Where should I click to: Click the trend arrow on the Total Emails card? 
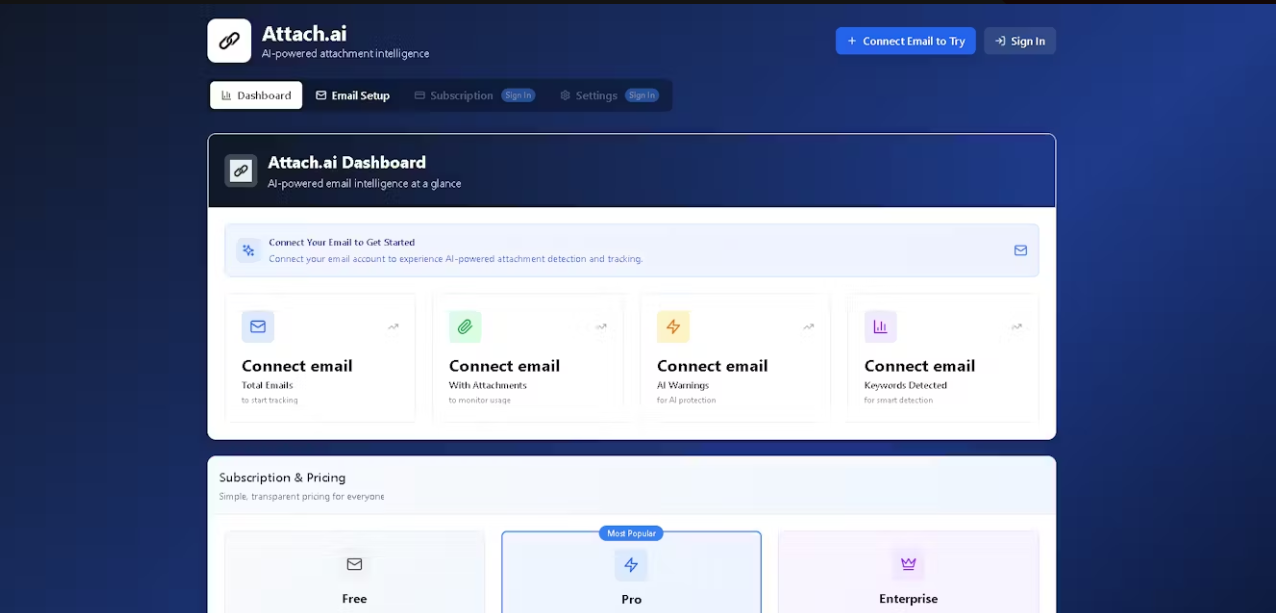click(393, 327)
